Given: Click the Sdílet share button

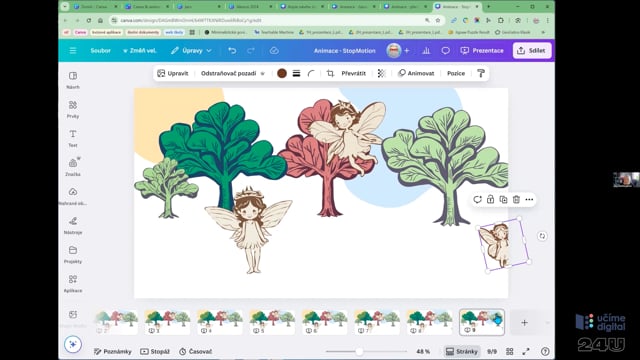Looking at the screenshot, I should (x=532, y=51).
